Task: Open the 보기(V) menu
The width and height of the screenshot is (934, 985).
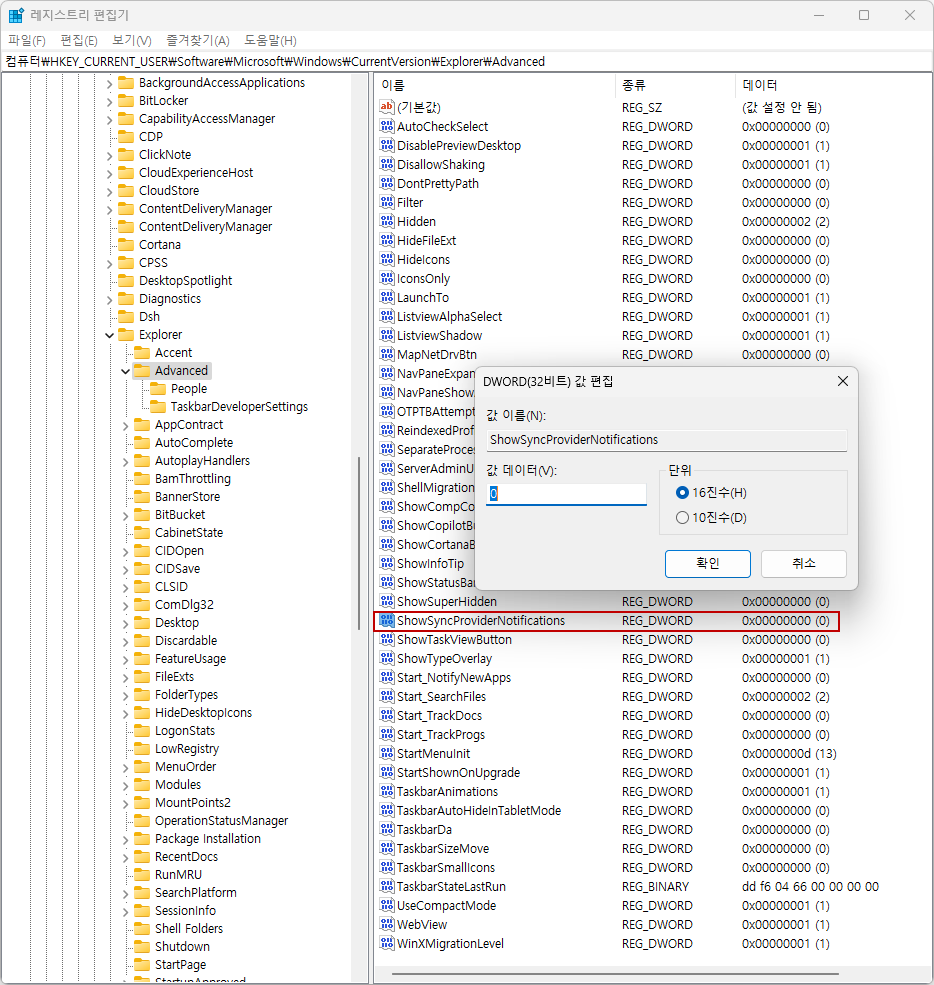Action: (132, 40)
